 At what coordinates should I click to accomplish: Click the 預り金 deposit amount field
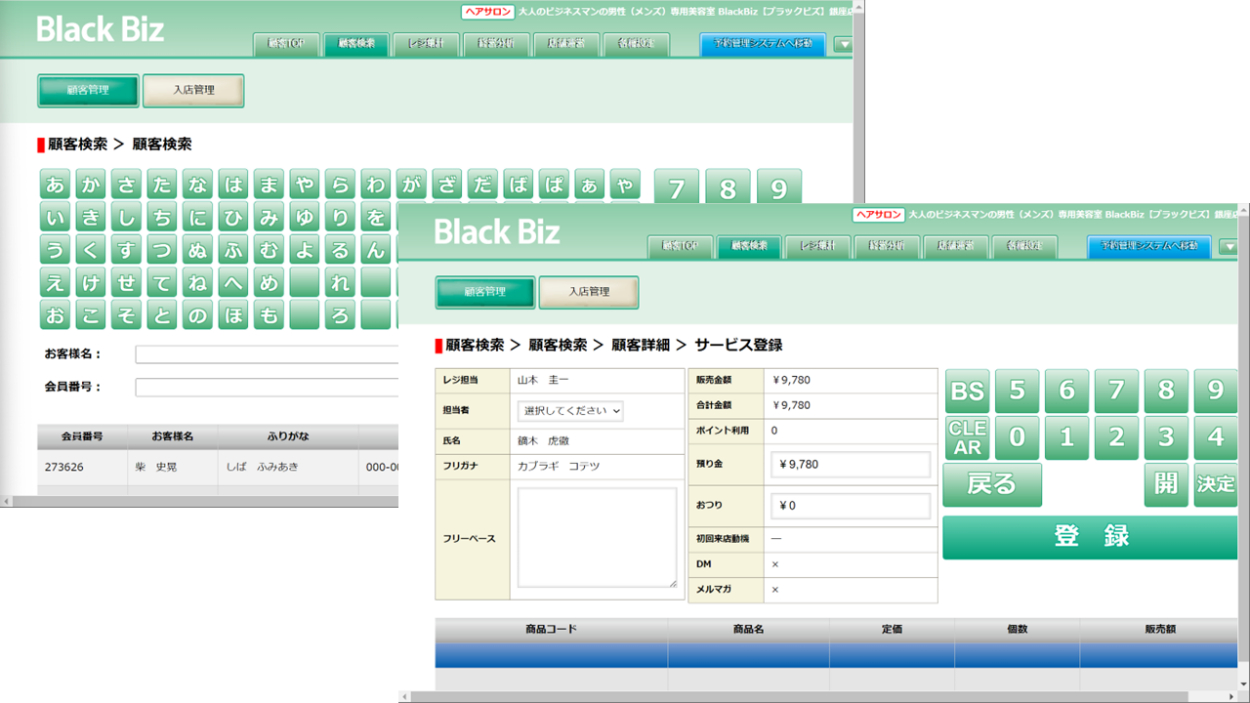[850, 465]
